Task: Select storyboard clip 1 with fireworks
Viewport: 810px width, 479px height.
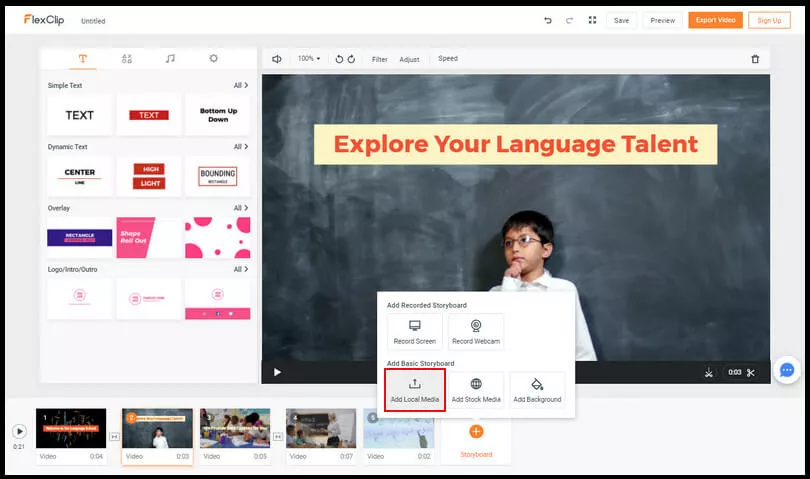Action: 71,428
